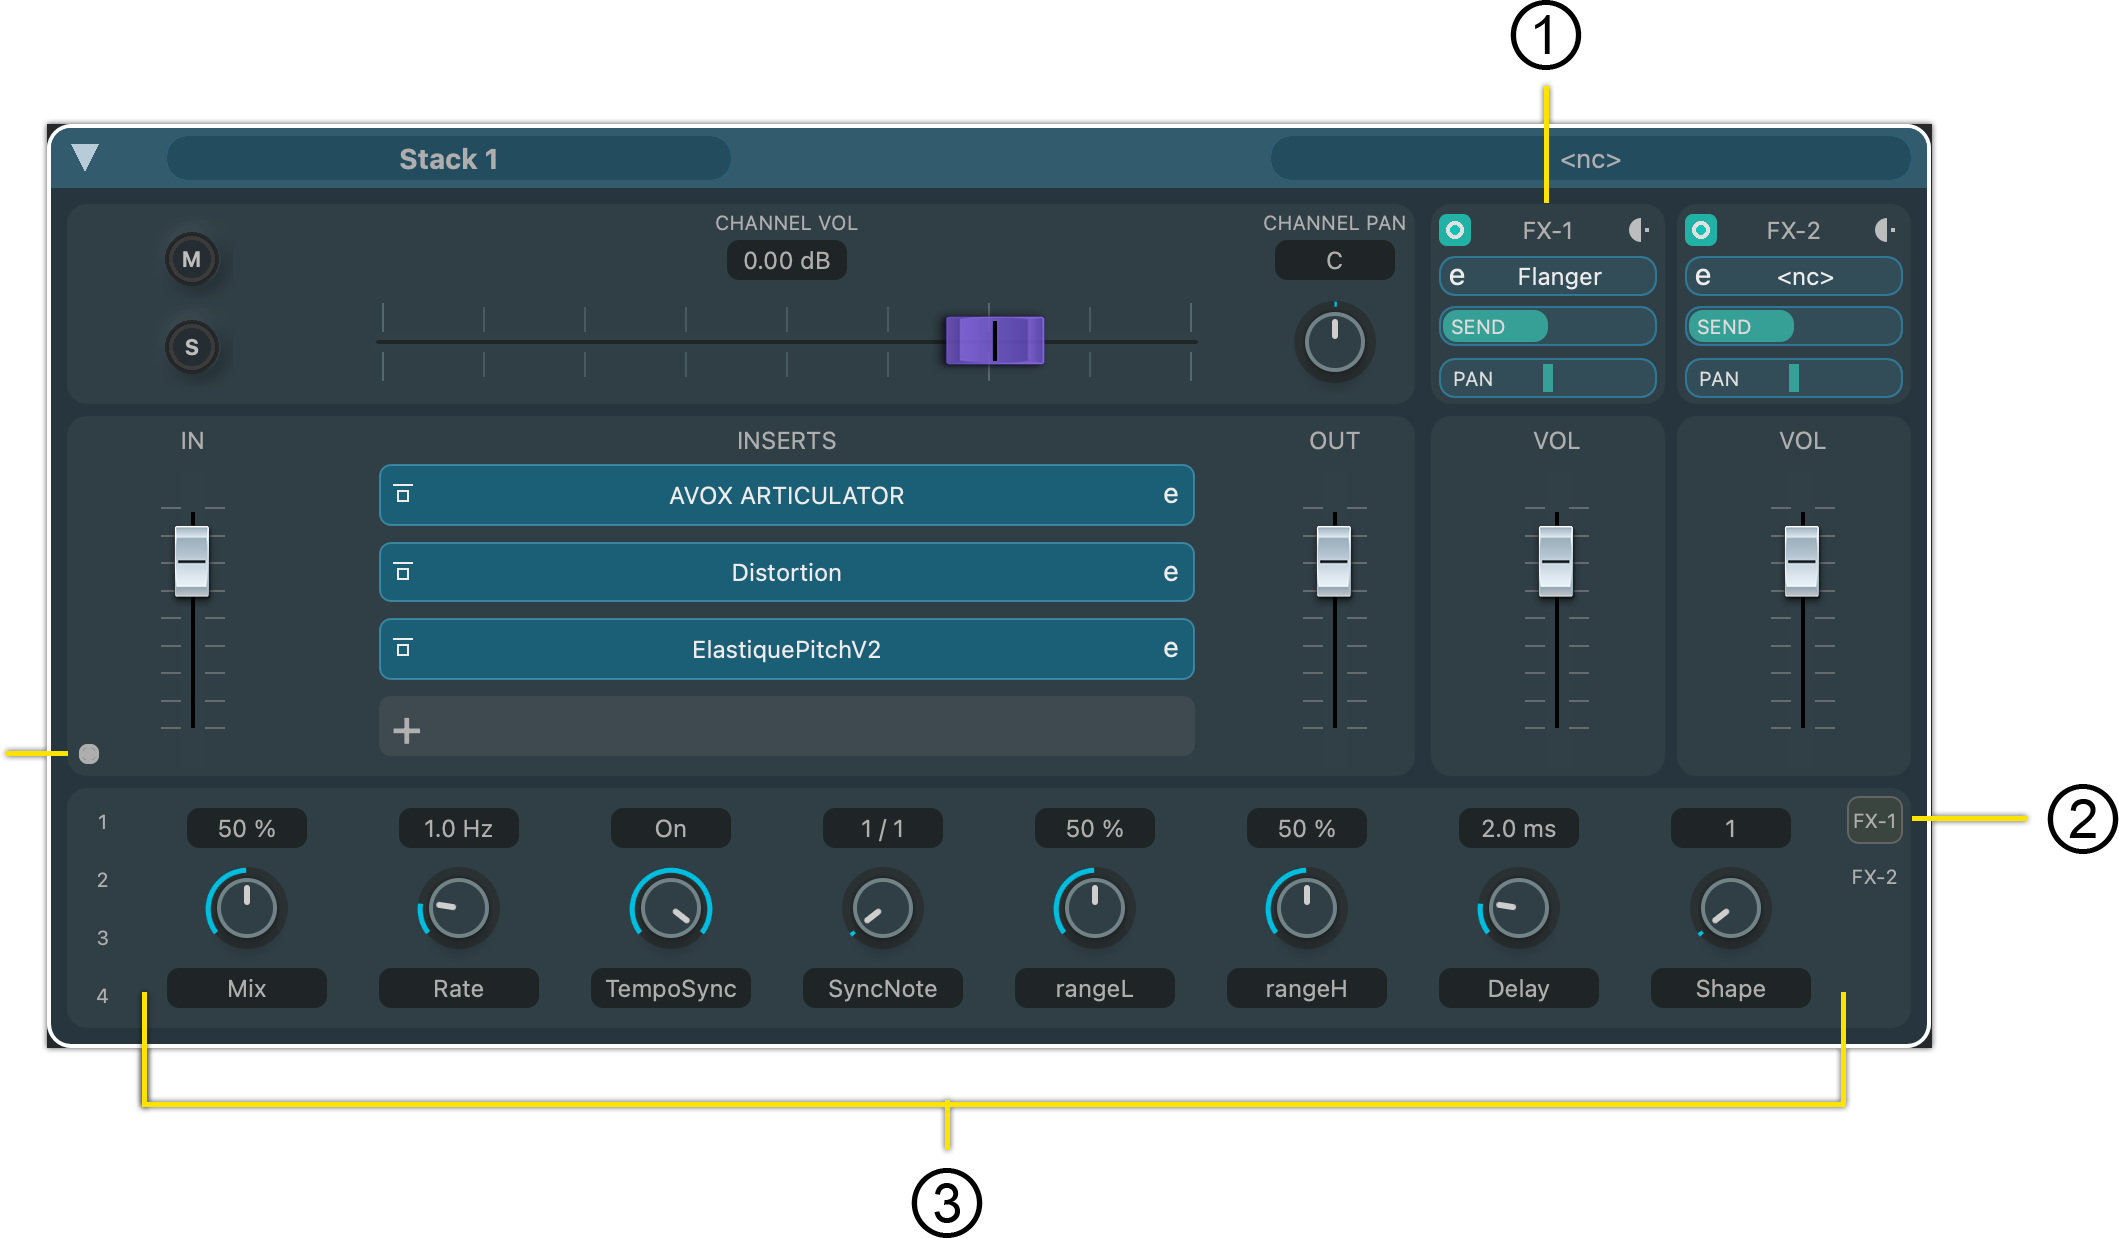2119x1238 pixels.
Task: Toggle the FX-1 power button
Action: coord(1455,231)
